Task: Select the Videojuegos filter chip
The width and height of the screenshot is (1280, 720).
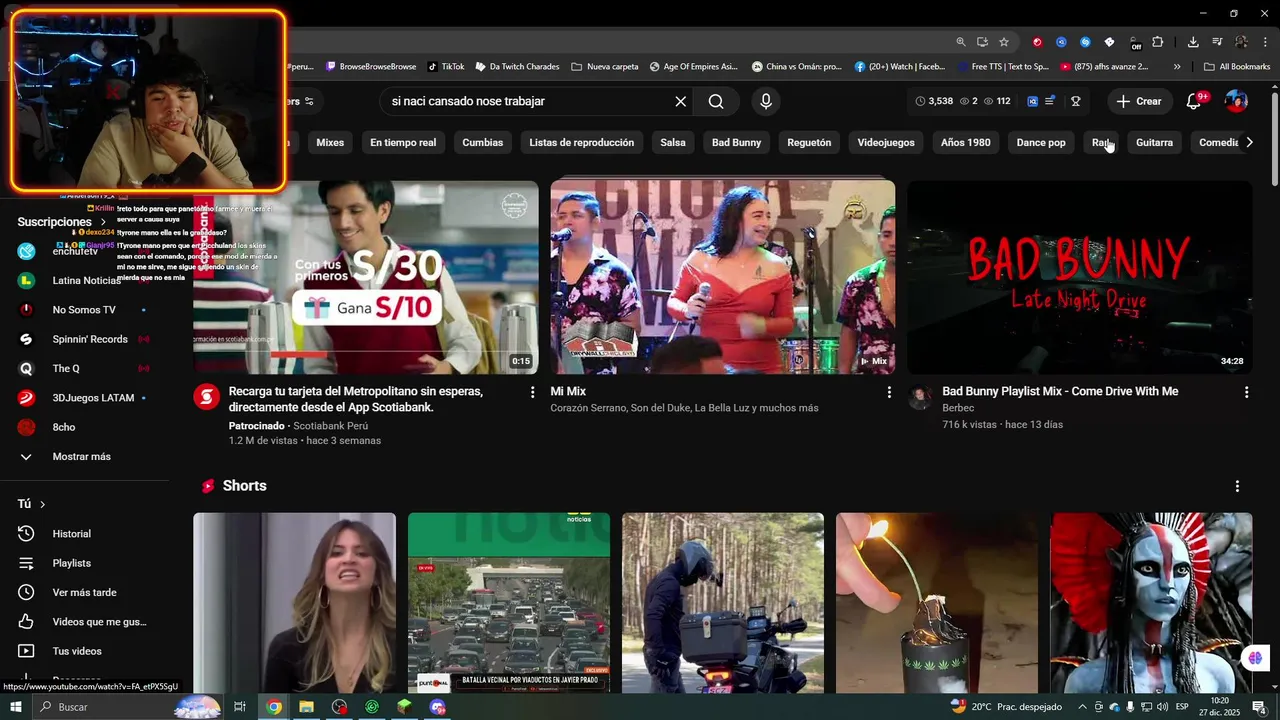Action: point(886,142)
